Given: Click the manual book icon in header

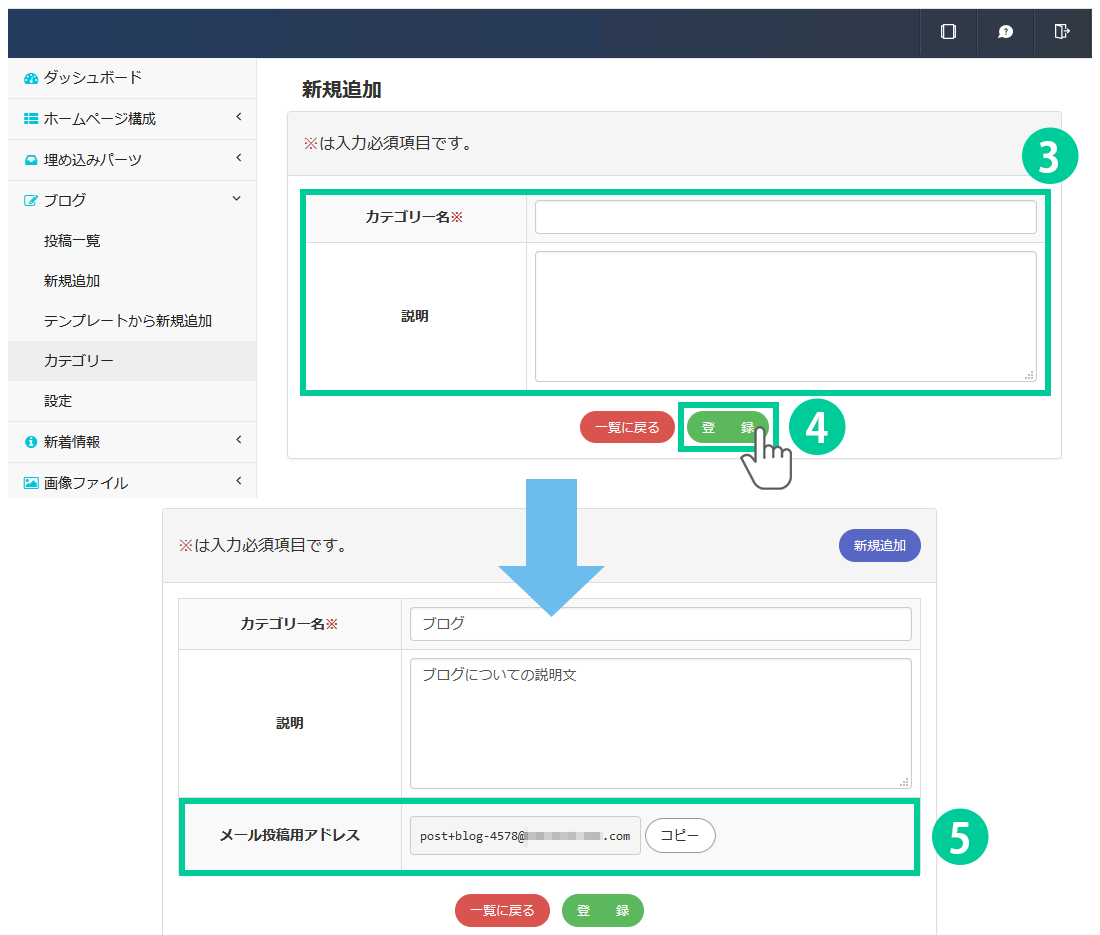Looking at the screenshot, I should 948,32.
